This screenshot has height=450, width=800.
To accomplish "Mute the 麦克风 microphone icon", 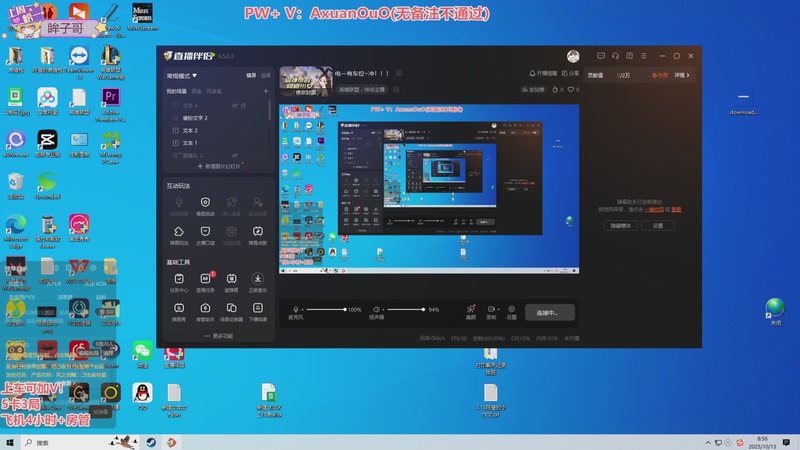I will [295, 309].
